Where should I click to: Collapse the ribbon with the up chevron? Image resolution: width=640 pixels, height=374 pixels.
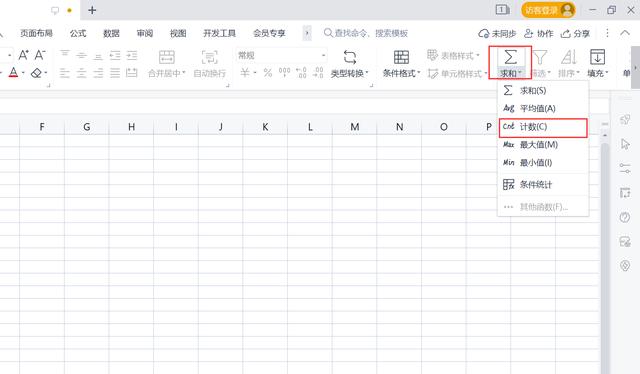(x=625, y=33)
